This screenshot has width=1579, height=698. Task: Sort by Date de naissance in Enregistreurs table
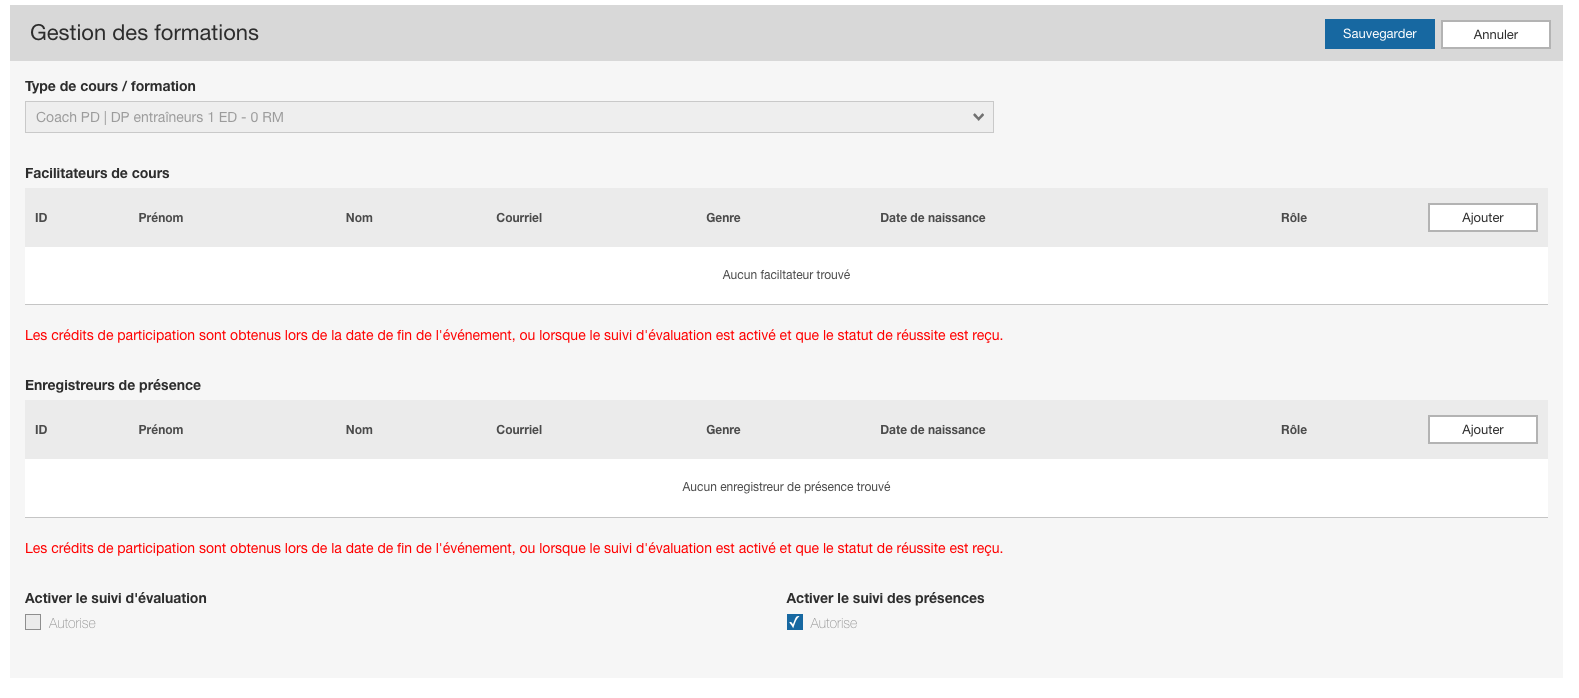[932, 430]
